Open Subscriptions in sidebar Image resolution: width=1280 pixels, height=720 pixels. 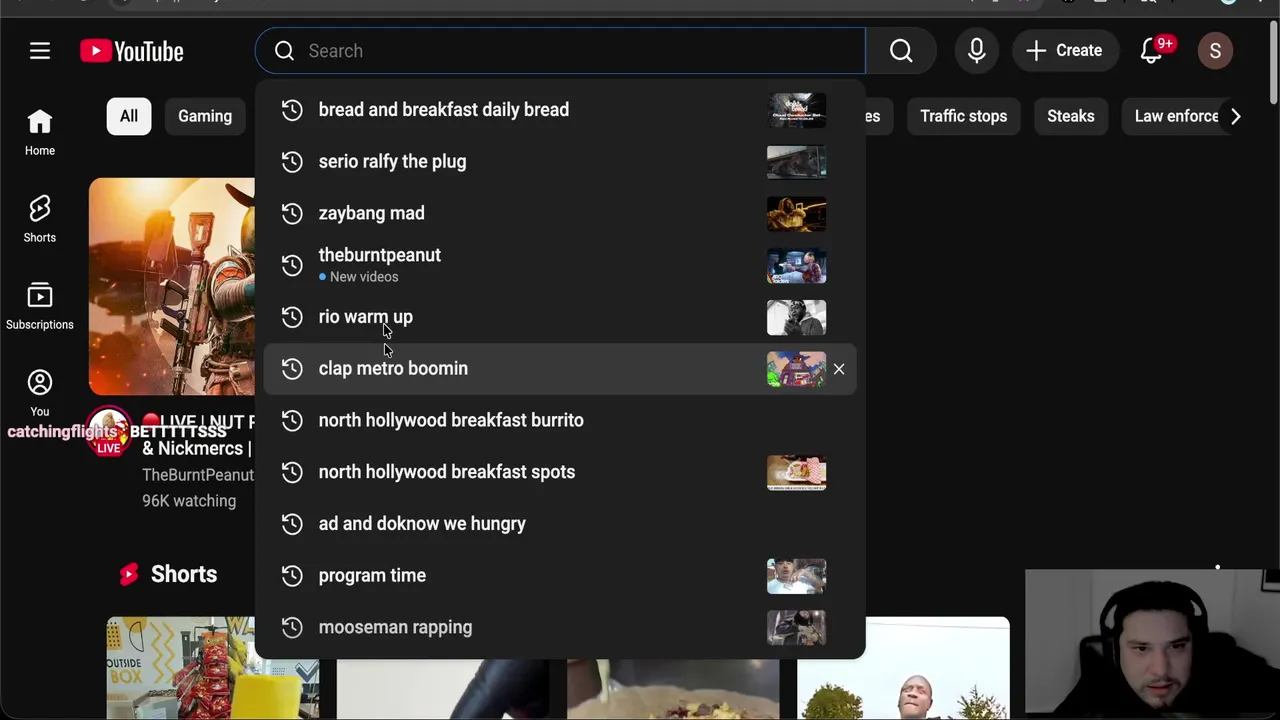[40, 307]
